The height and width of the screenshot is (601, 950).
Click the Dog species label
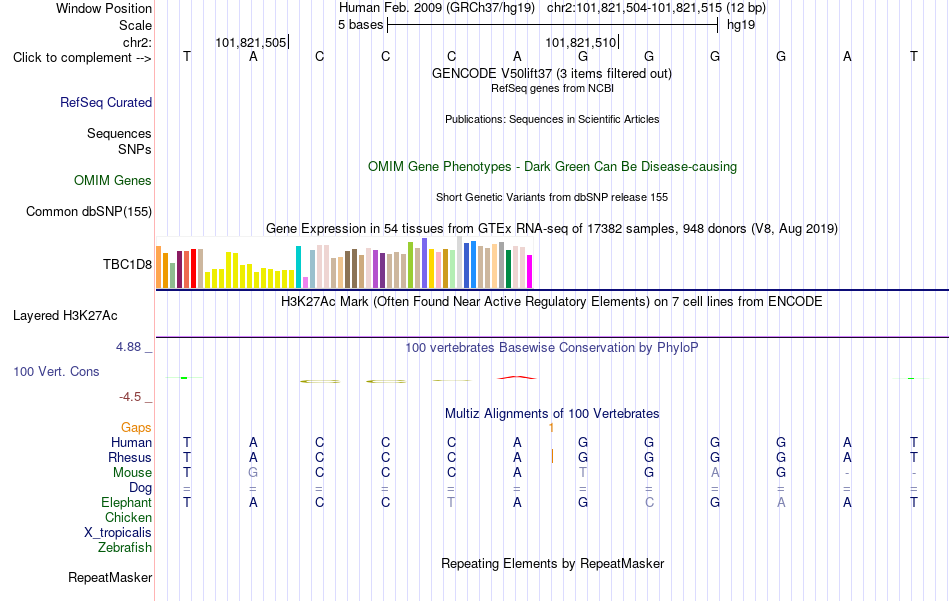pos(141,488)
